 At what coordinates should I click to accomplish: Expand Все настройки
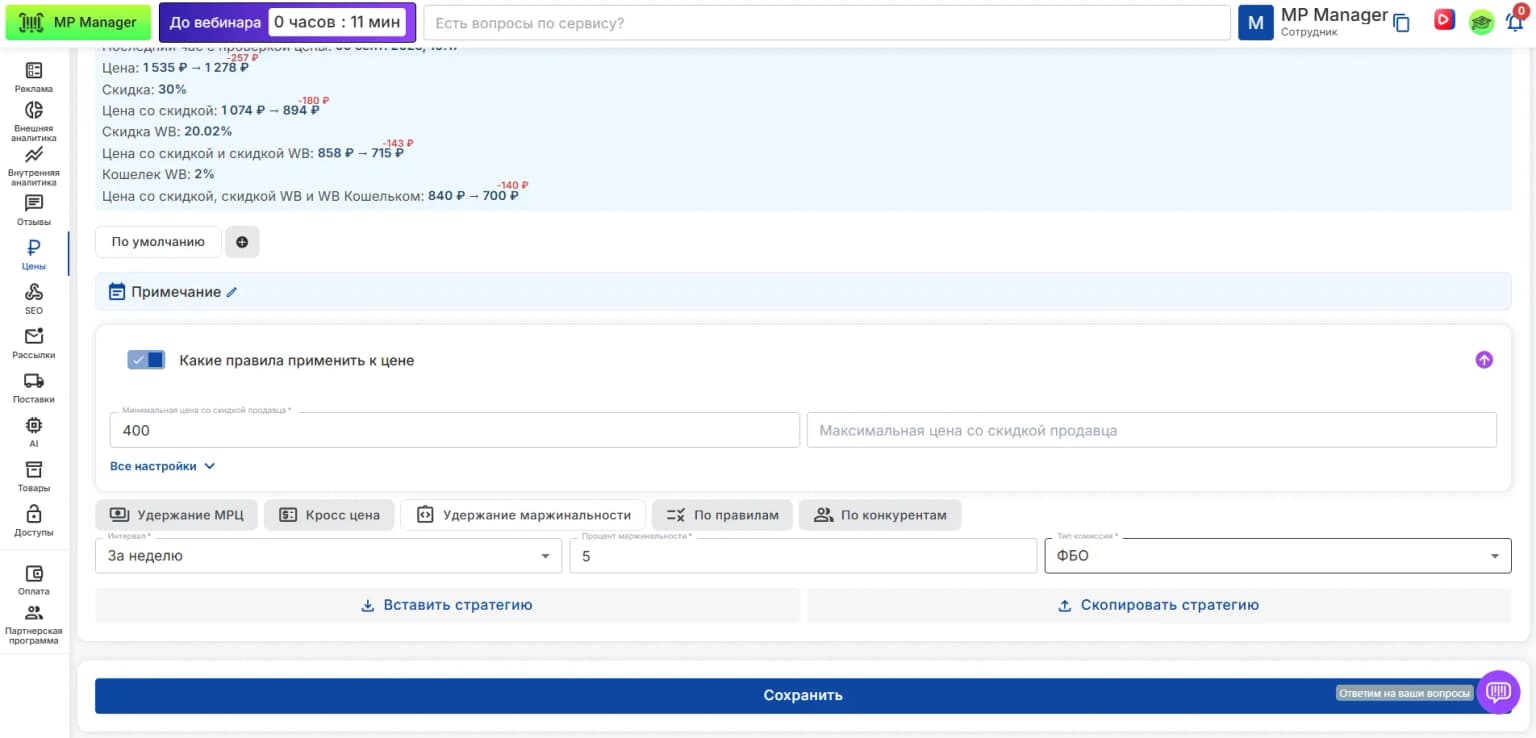[x=163, y=466]
